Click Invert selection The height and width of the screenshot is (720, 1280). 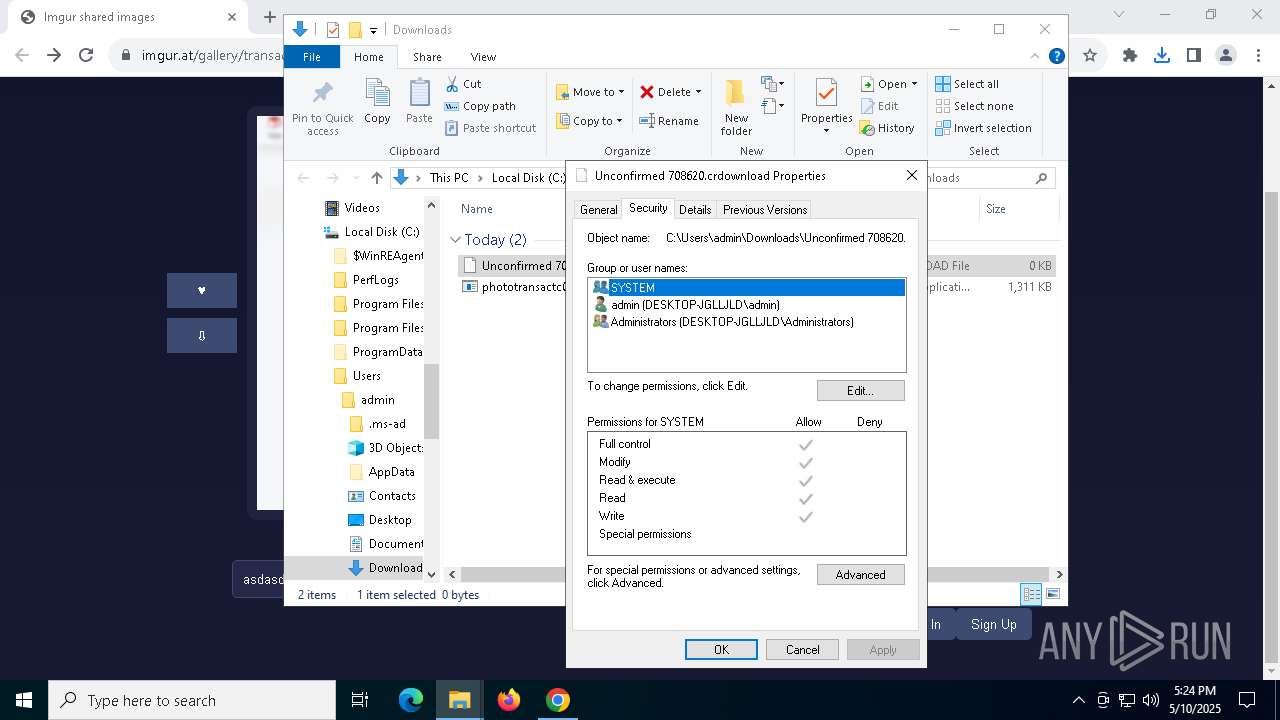983,128
